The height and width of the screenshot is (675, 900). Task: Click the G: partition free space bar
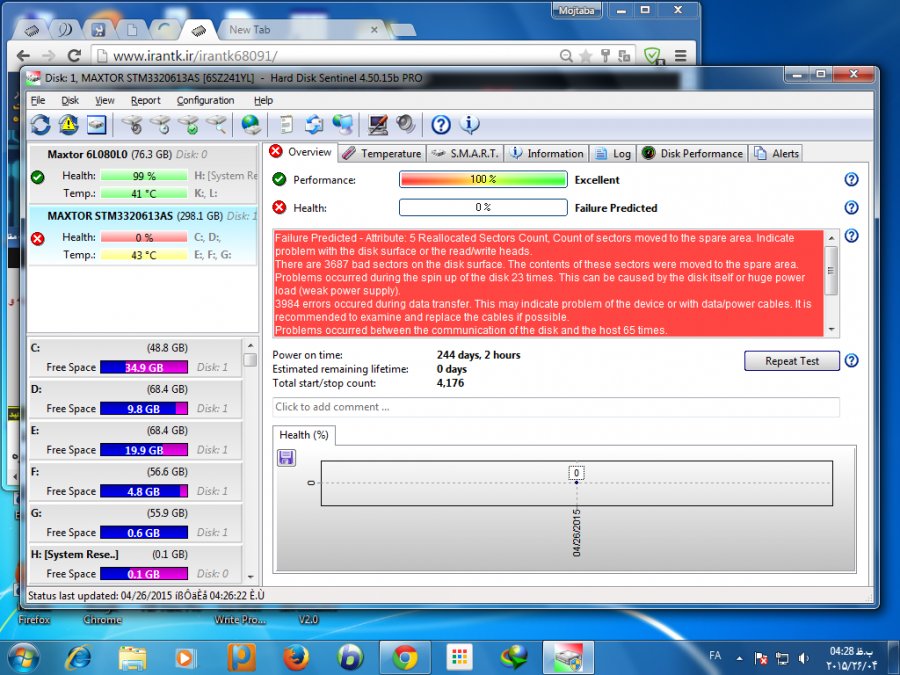pyautogui.click(x=143, y=533)
